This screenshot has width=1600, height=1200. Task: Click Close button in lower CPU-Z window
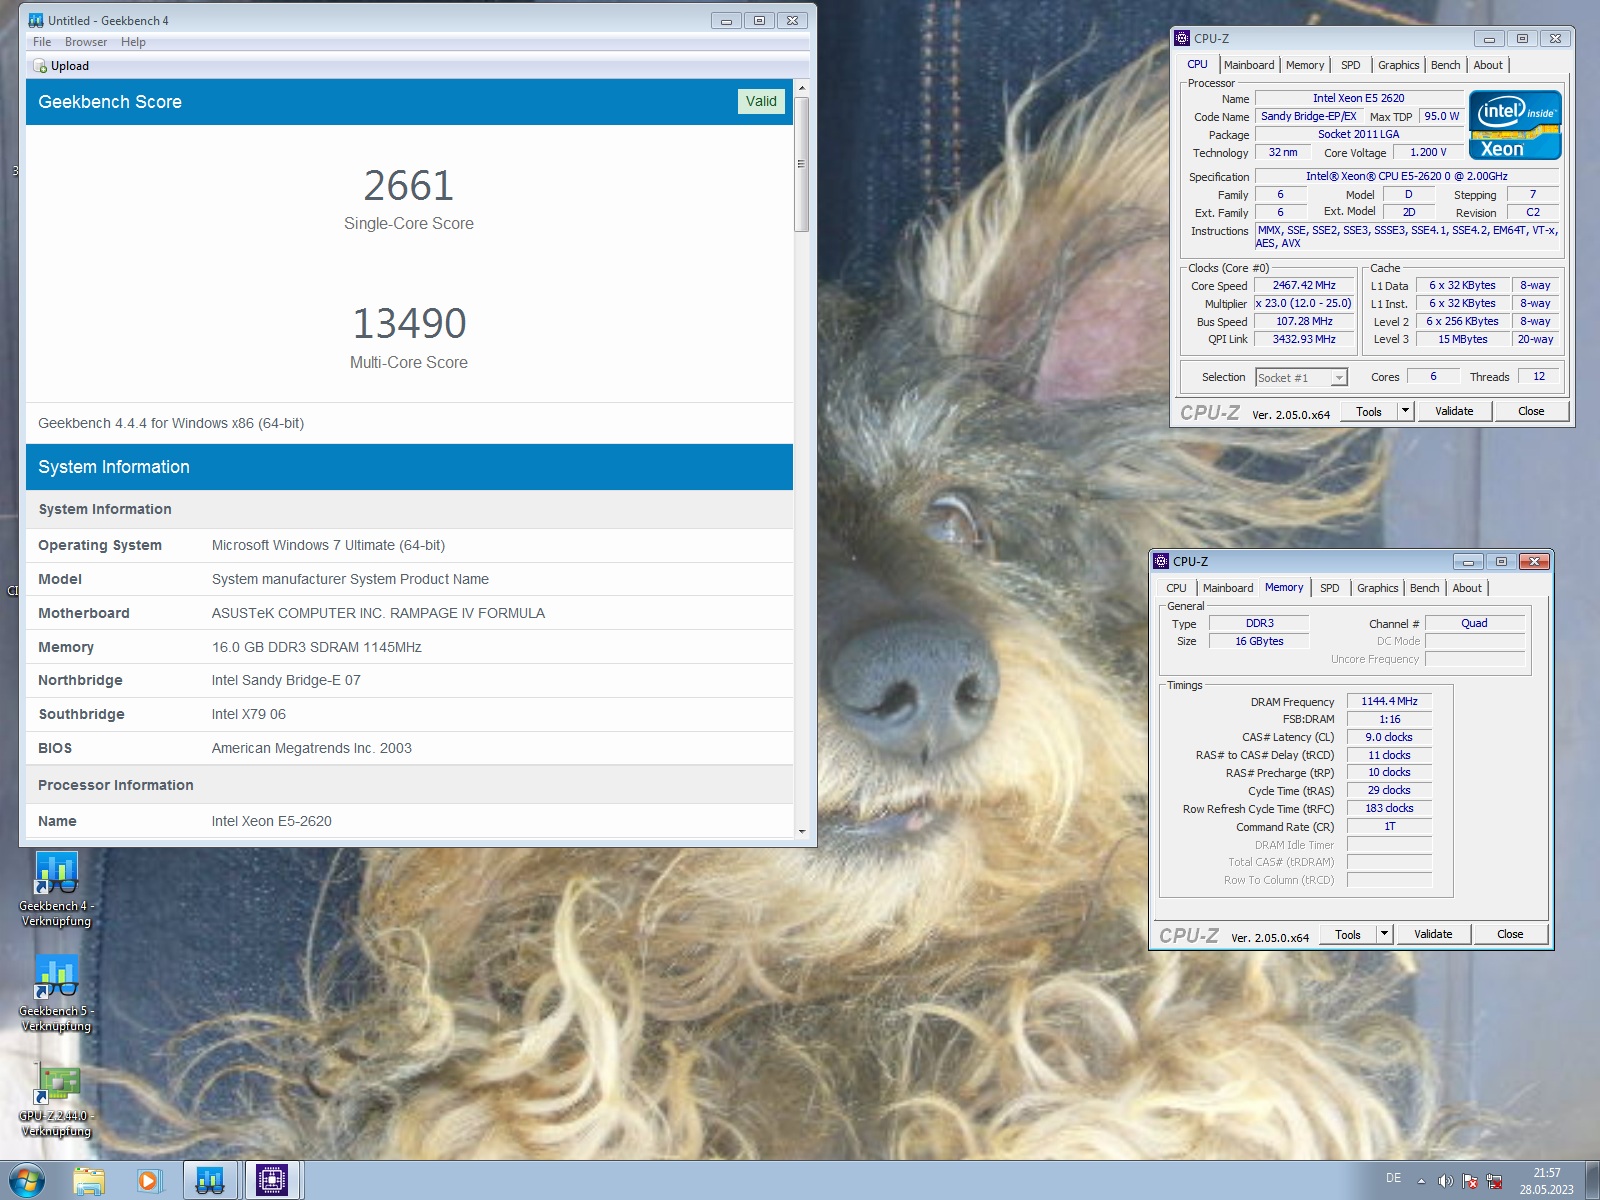[1510, 934]
